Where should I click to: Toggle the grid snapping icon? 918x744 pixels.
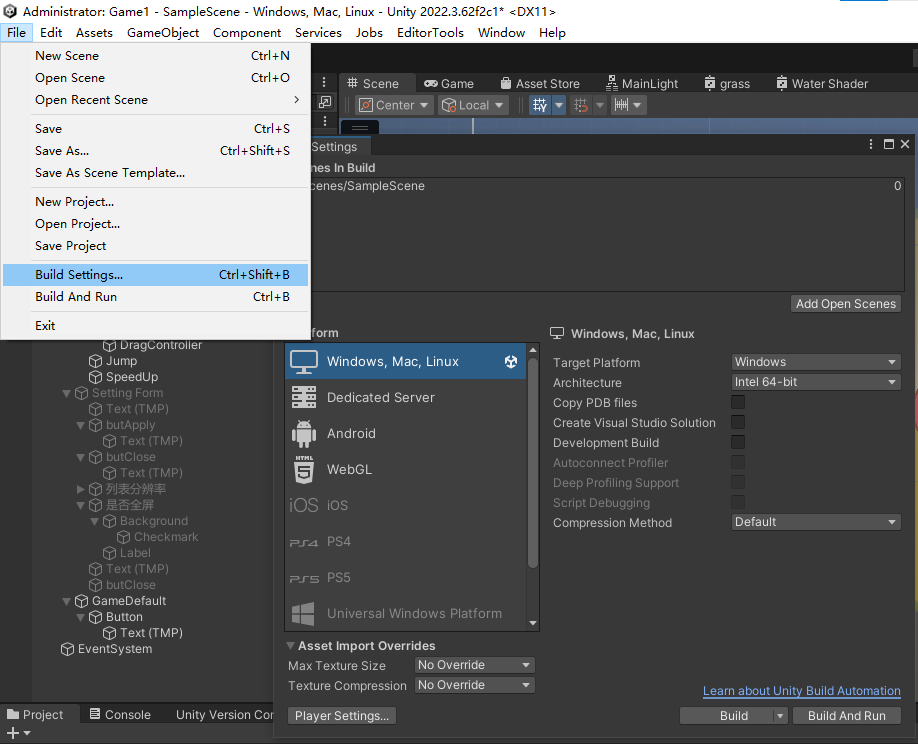[581, 105]
